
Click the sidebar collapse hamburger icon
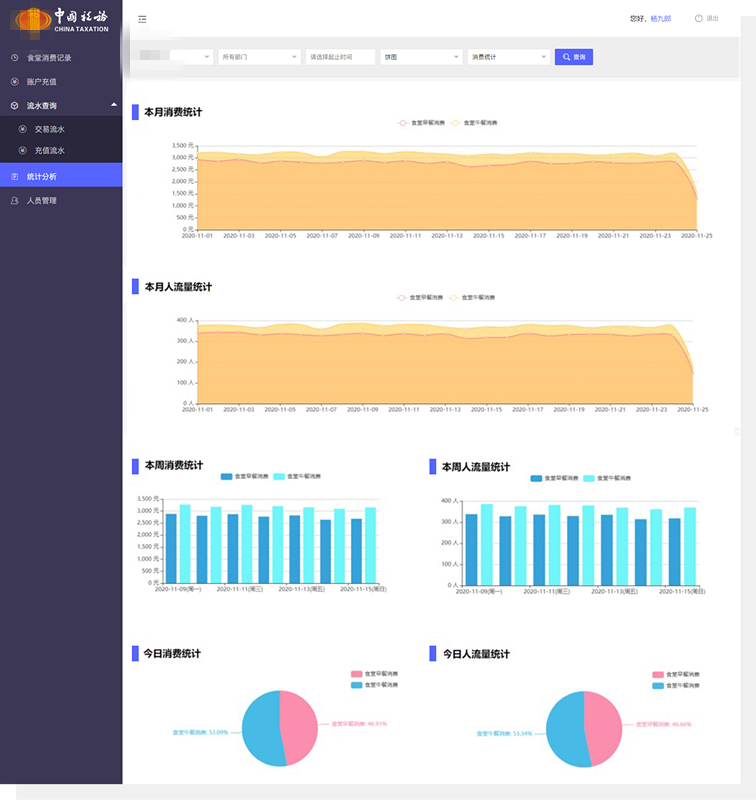143,19
